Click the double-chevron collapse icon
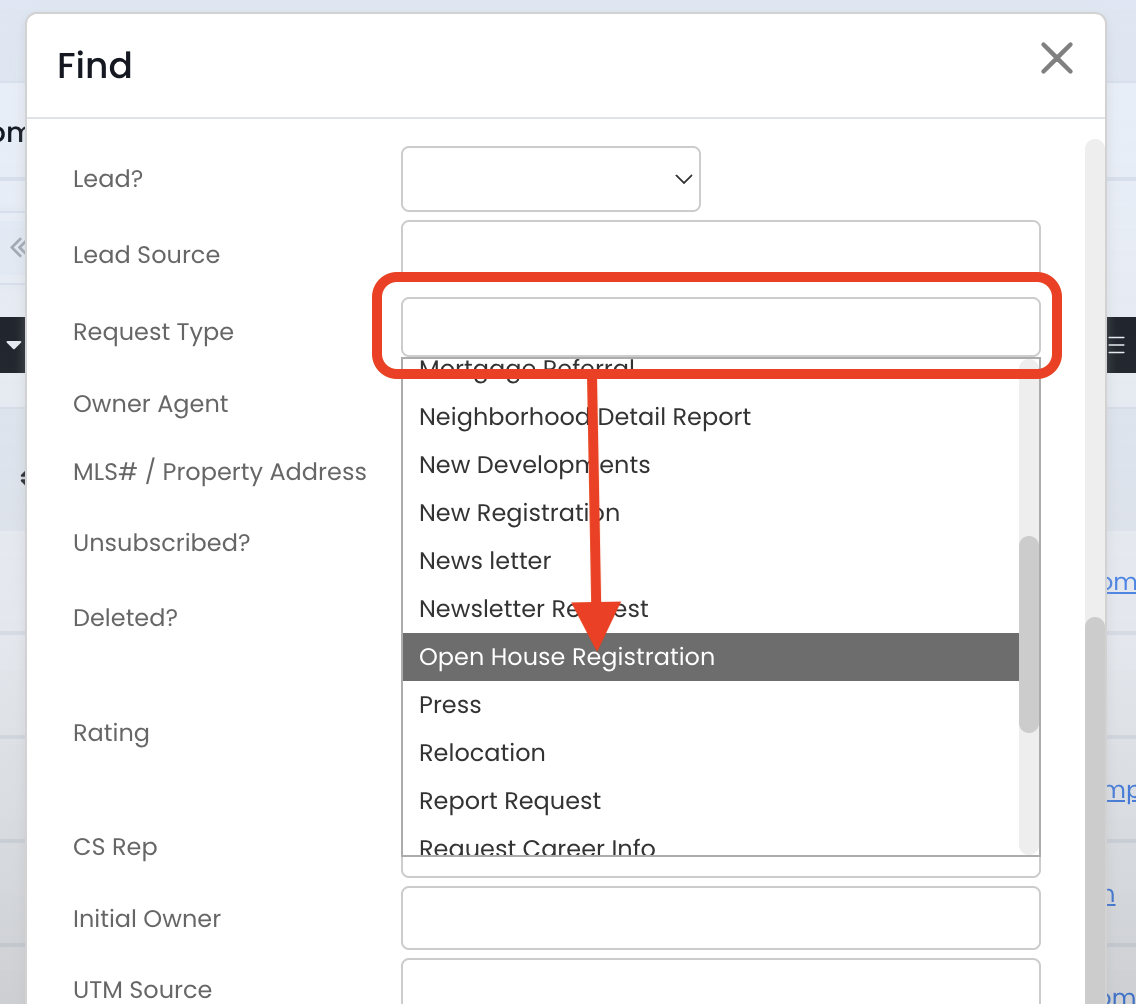 (17, 247)
